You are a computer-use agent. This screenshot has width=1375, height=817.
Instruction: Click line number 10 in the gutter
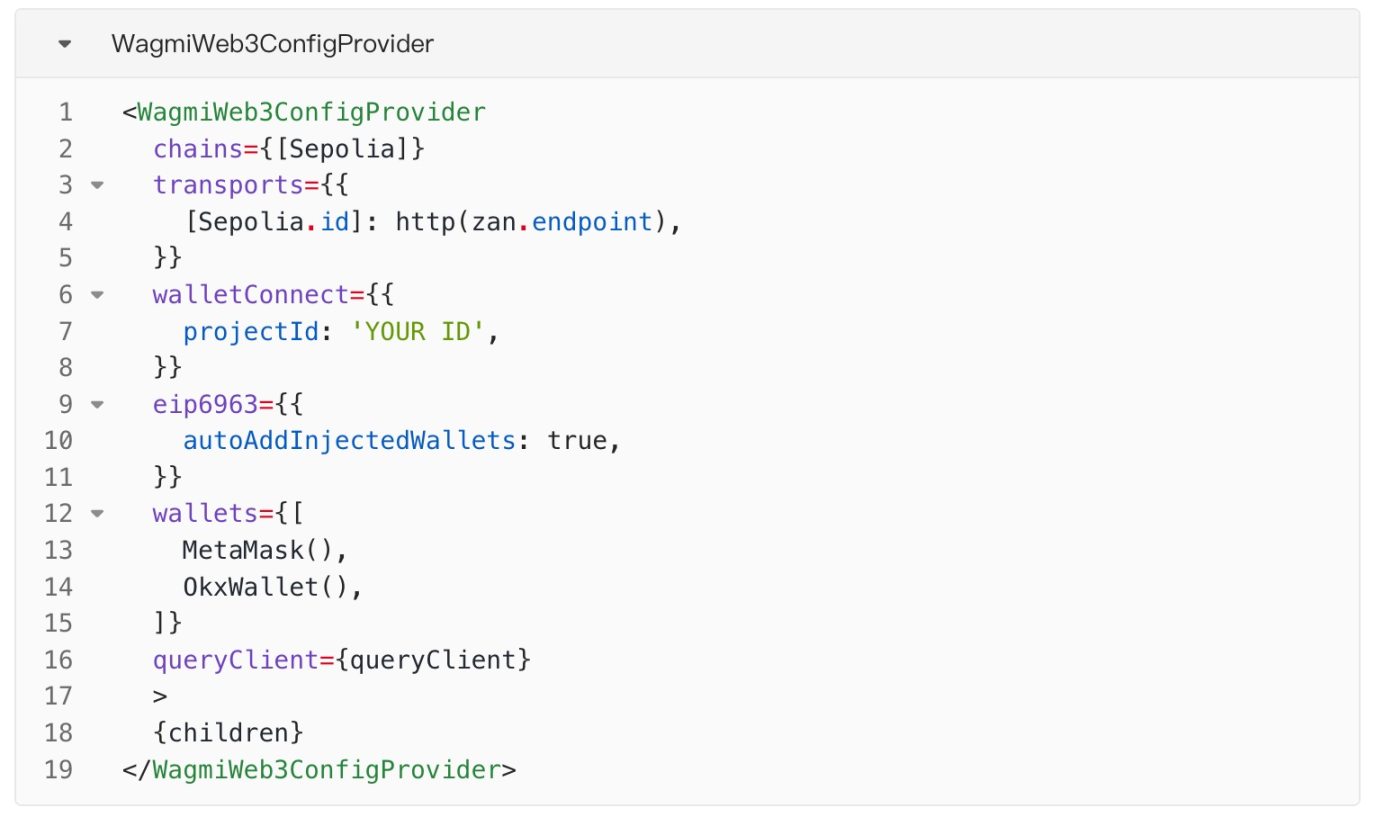pyautogui.click(x=59, y=441)
